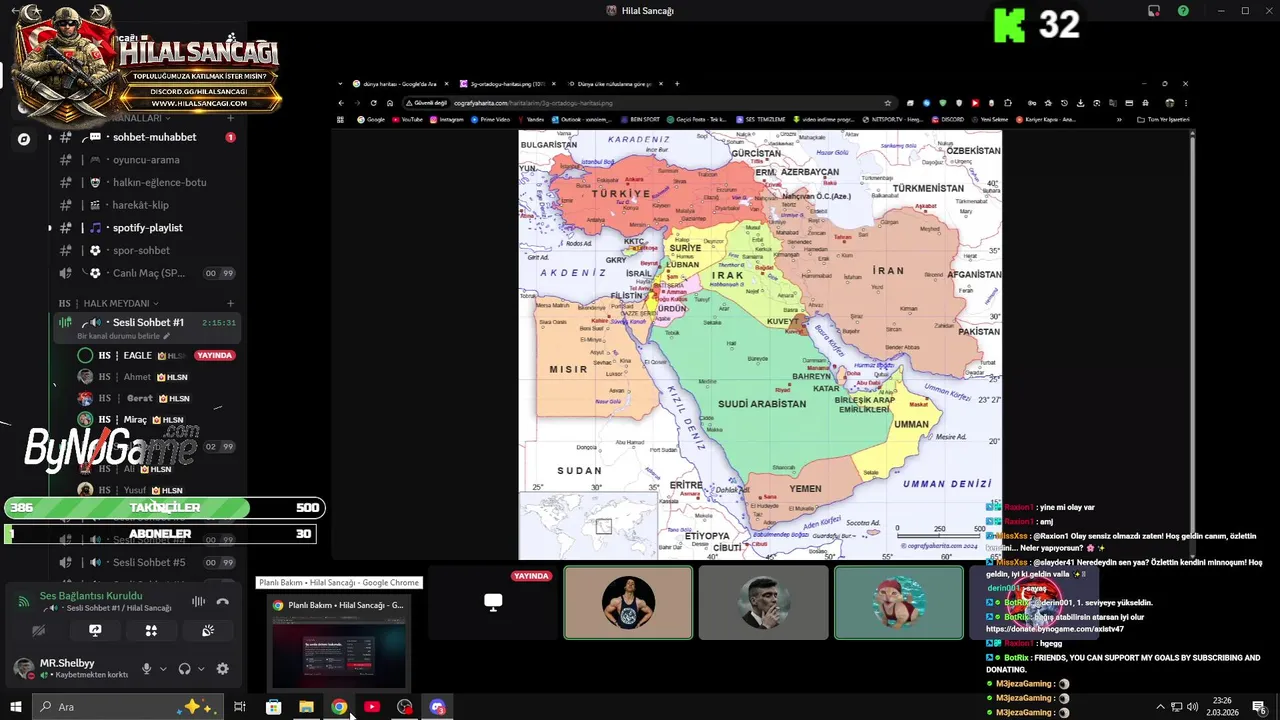Open headphone output options chevron
1280x720 pixels.
[x=201, y=669]
